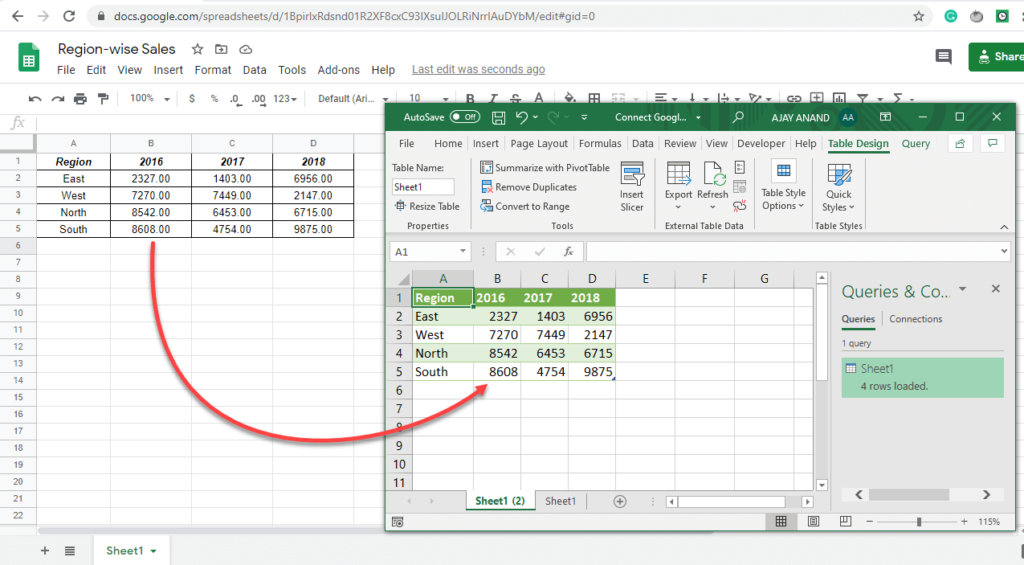Click the move-to-folder icon beside the title
Image resolution: width=1024 pixels, height=565 pixels.
221,49
